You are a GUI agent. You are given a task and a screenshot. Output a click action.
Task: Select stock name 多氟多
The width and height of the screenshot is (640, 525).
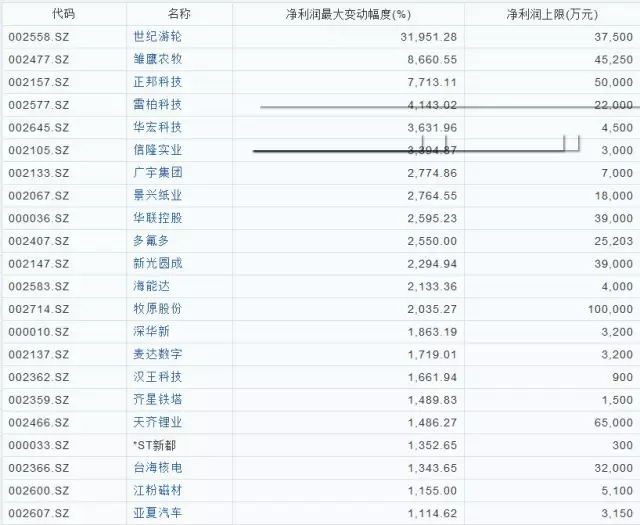[x=152, y=240]
